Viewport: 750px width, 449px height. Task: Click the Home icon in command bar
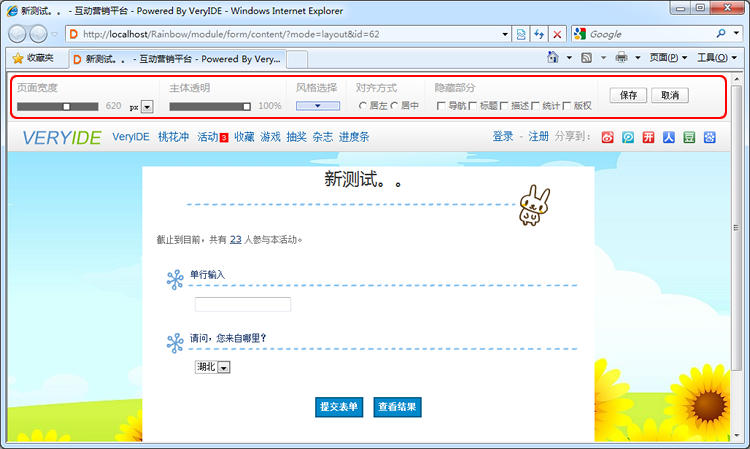tap(552, 57)
